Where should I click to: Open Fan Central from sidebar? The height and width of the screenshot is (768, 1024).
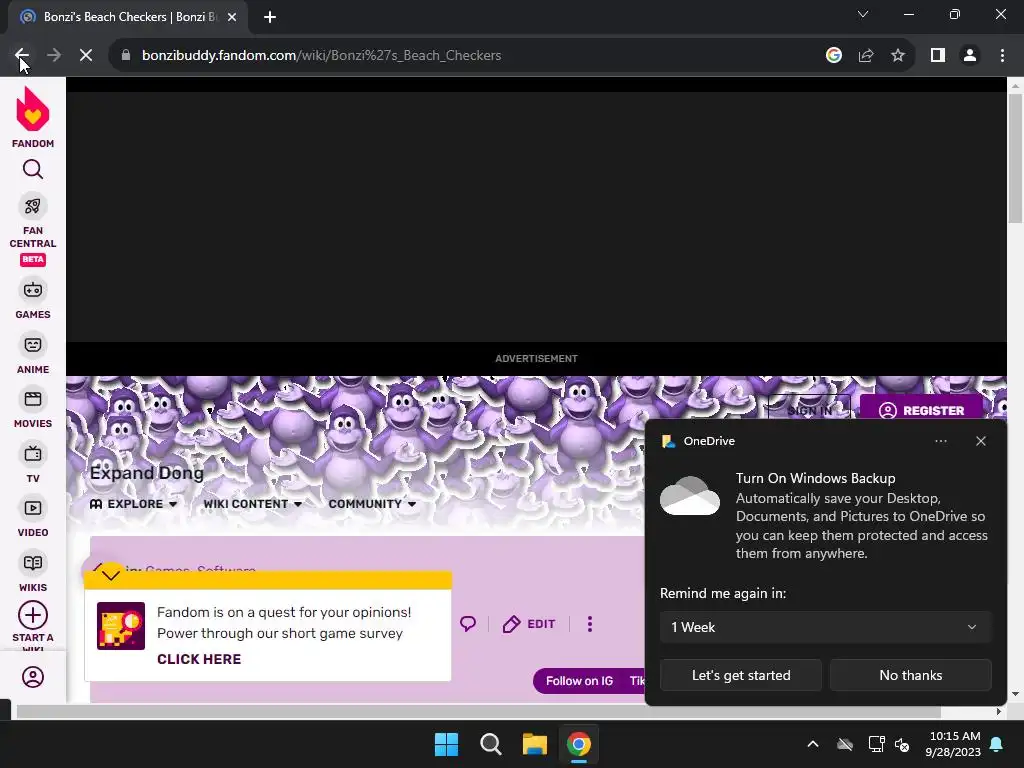click(x=33, y=229)
